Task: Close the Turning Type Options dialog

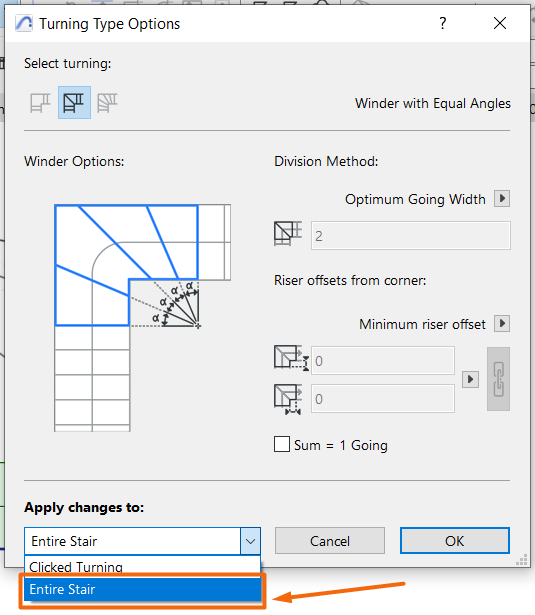Action: 500,24
